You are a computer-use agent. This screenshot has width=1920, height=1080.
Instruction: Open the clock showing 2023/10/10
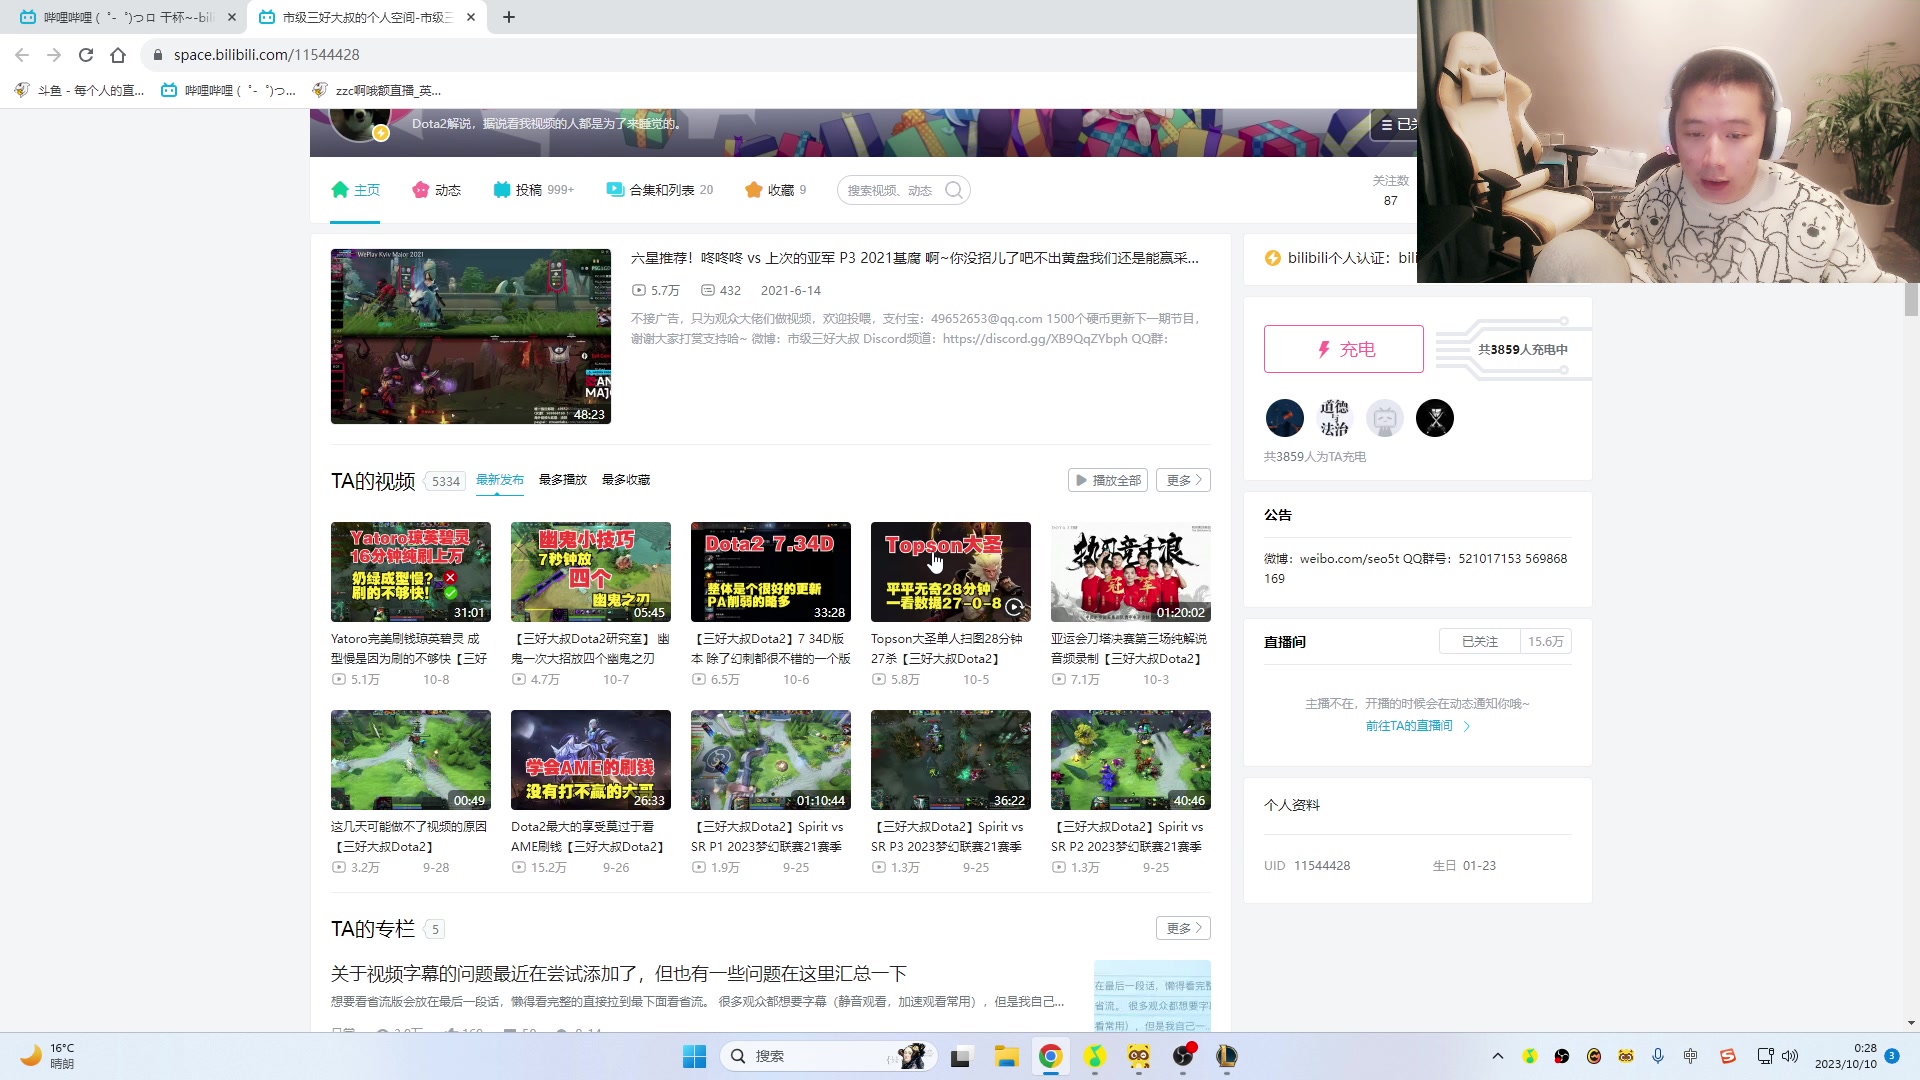coord(1846,1056)
